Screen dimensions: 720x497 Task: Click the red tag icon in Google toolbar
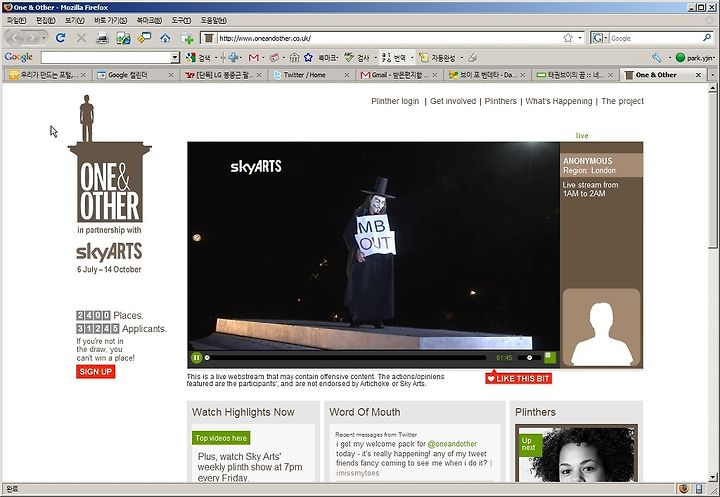(274, 57)
